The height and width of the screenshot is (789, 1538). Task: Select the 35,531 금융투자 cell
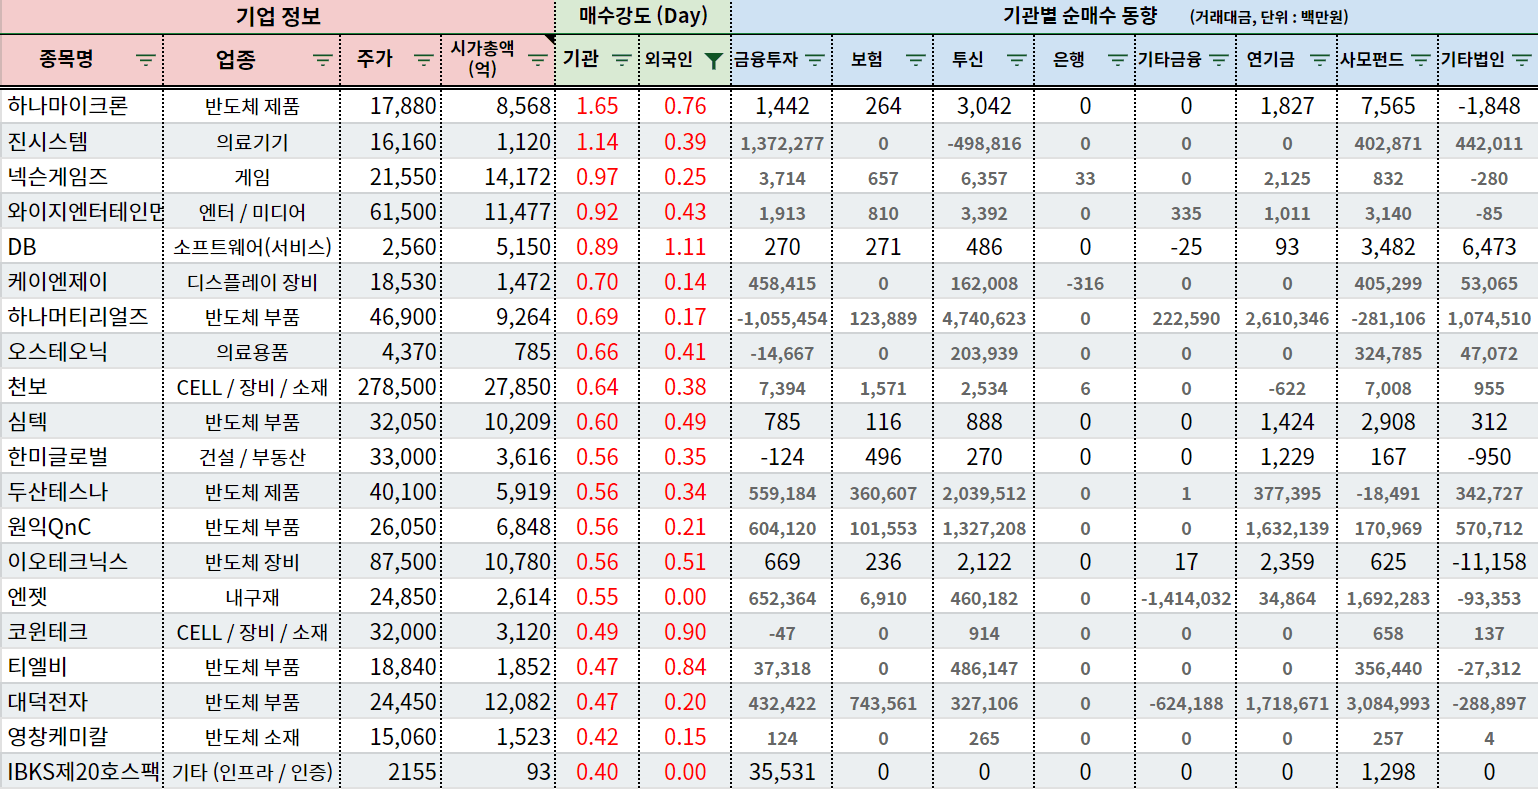coord(782,772)
